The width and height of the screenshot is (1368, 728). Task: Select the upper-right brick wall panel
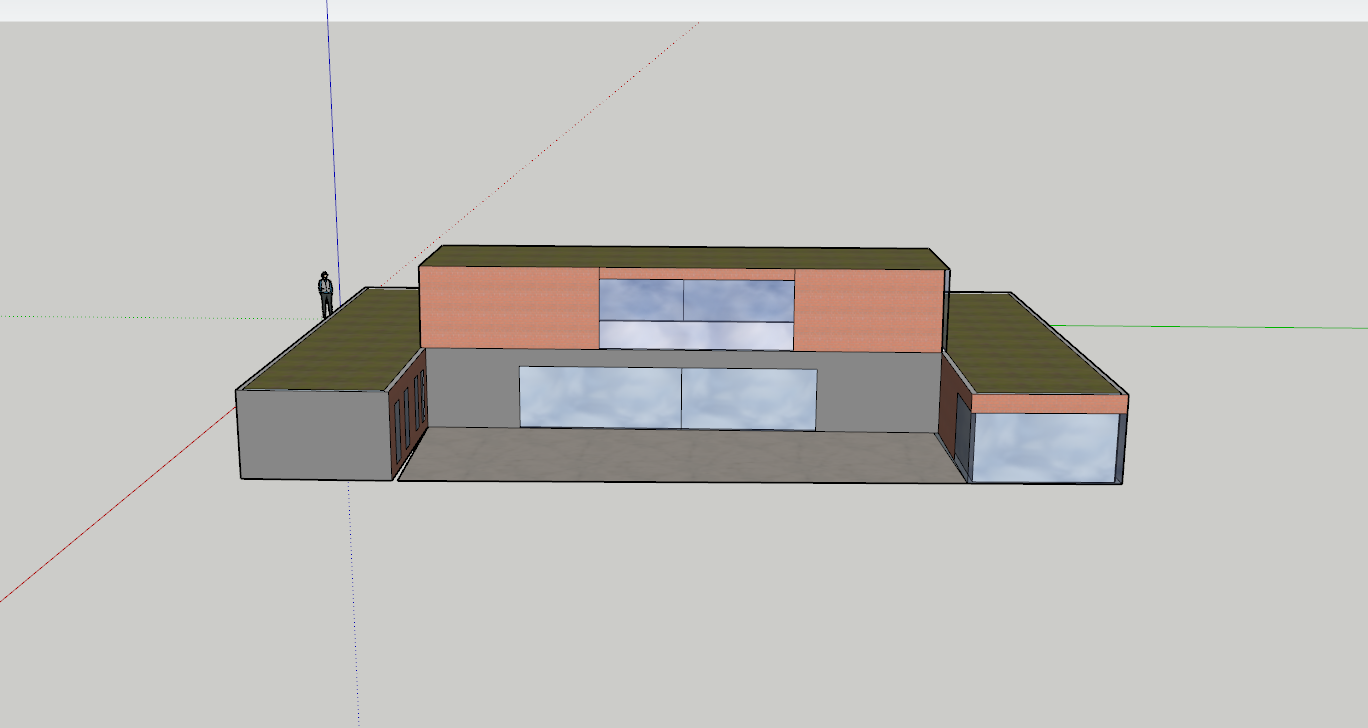pyautogui.click(x=867, y=312)
